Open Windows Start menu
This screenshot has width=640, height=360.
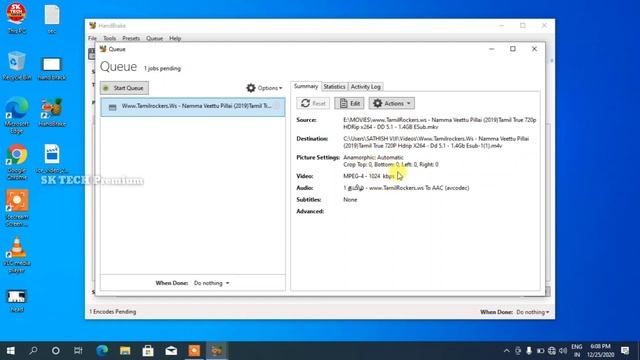tap(11, 351)
